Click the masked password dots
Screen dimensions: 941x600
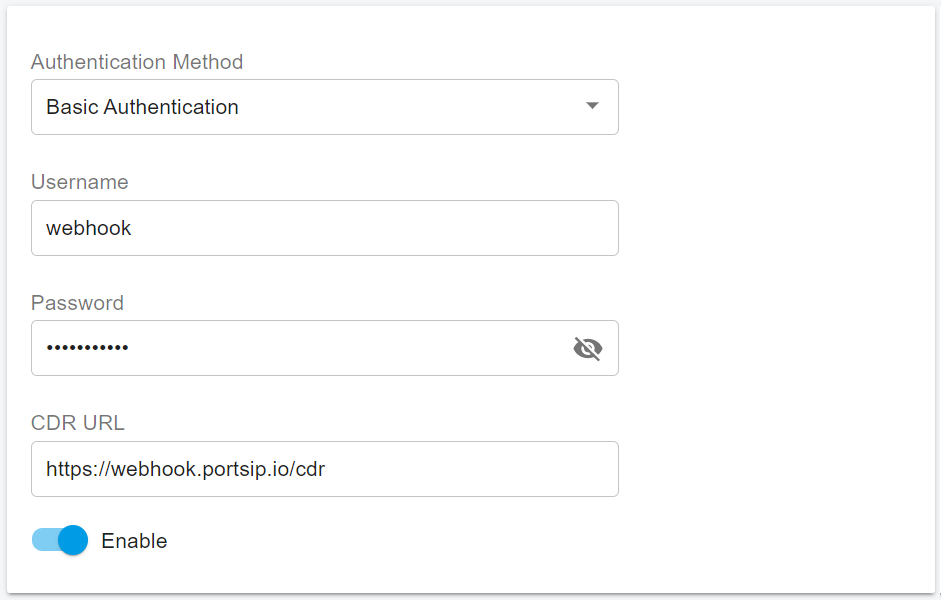[x=88, y=348]
